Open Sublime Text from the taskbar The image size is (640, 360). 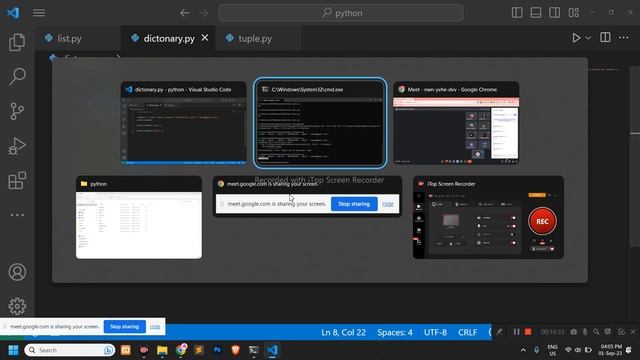point(199,350)
